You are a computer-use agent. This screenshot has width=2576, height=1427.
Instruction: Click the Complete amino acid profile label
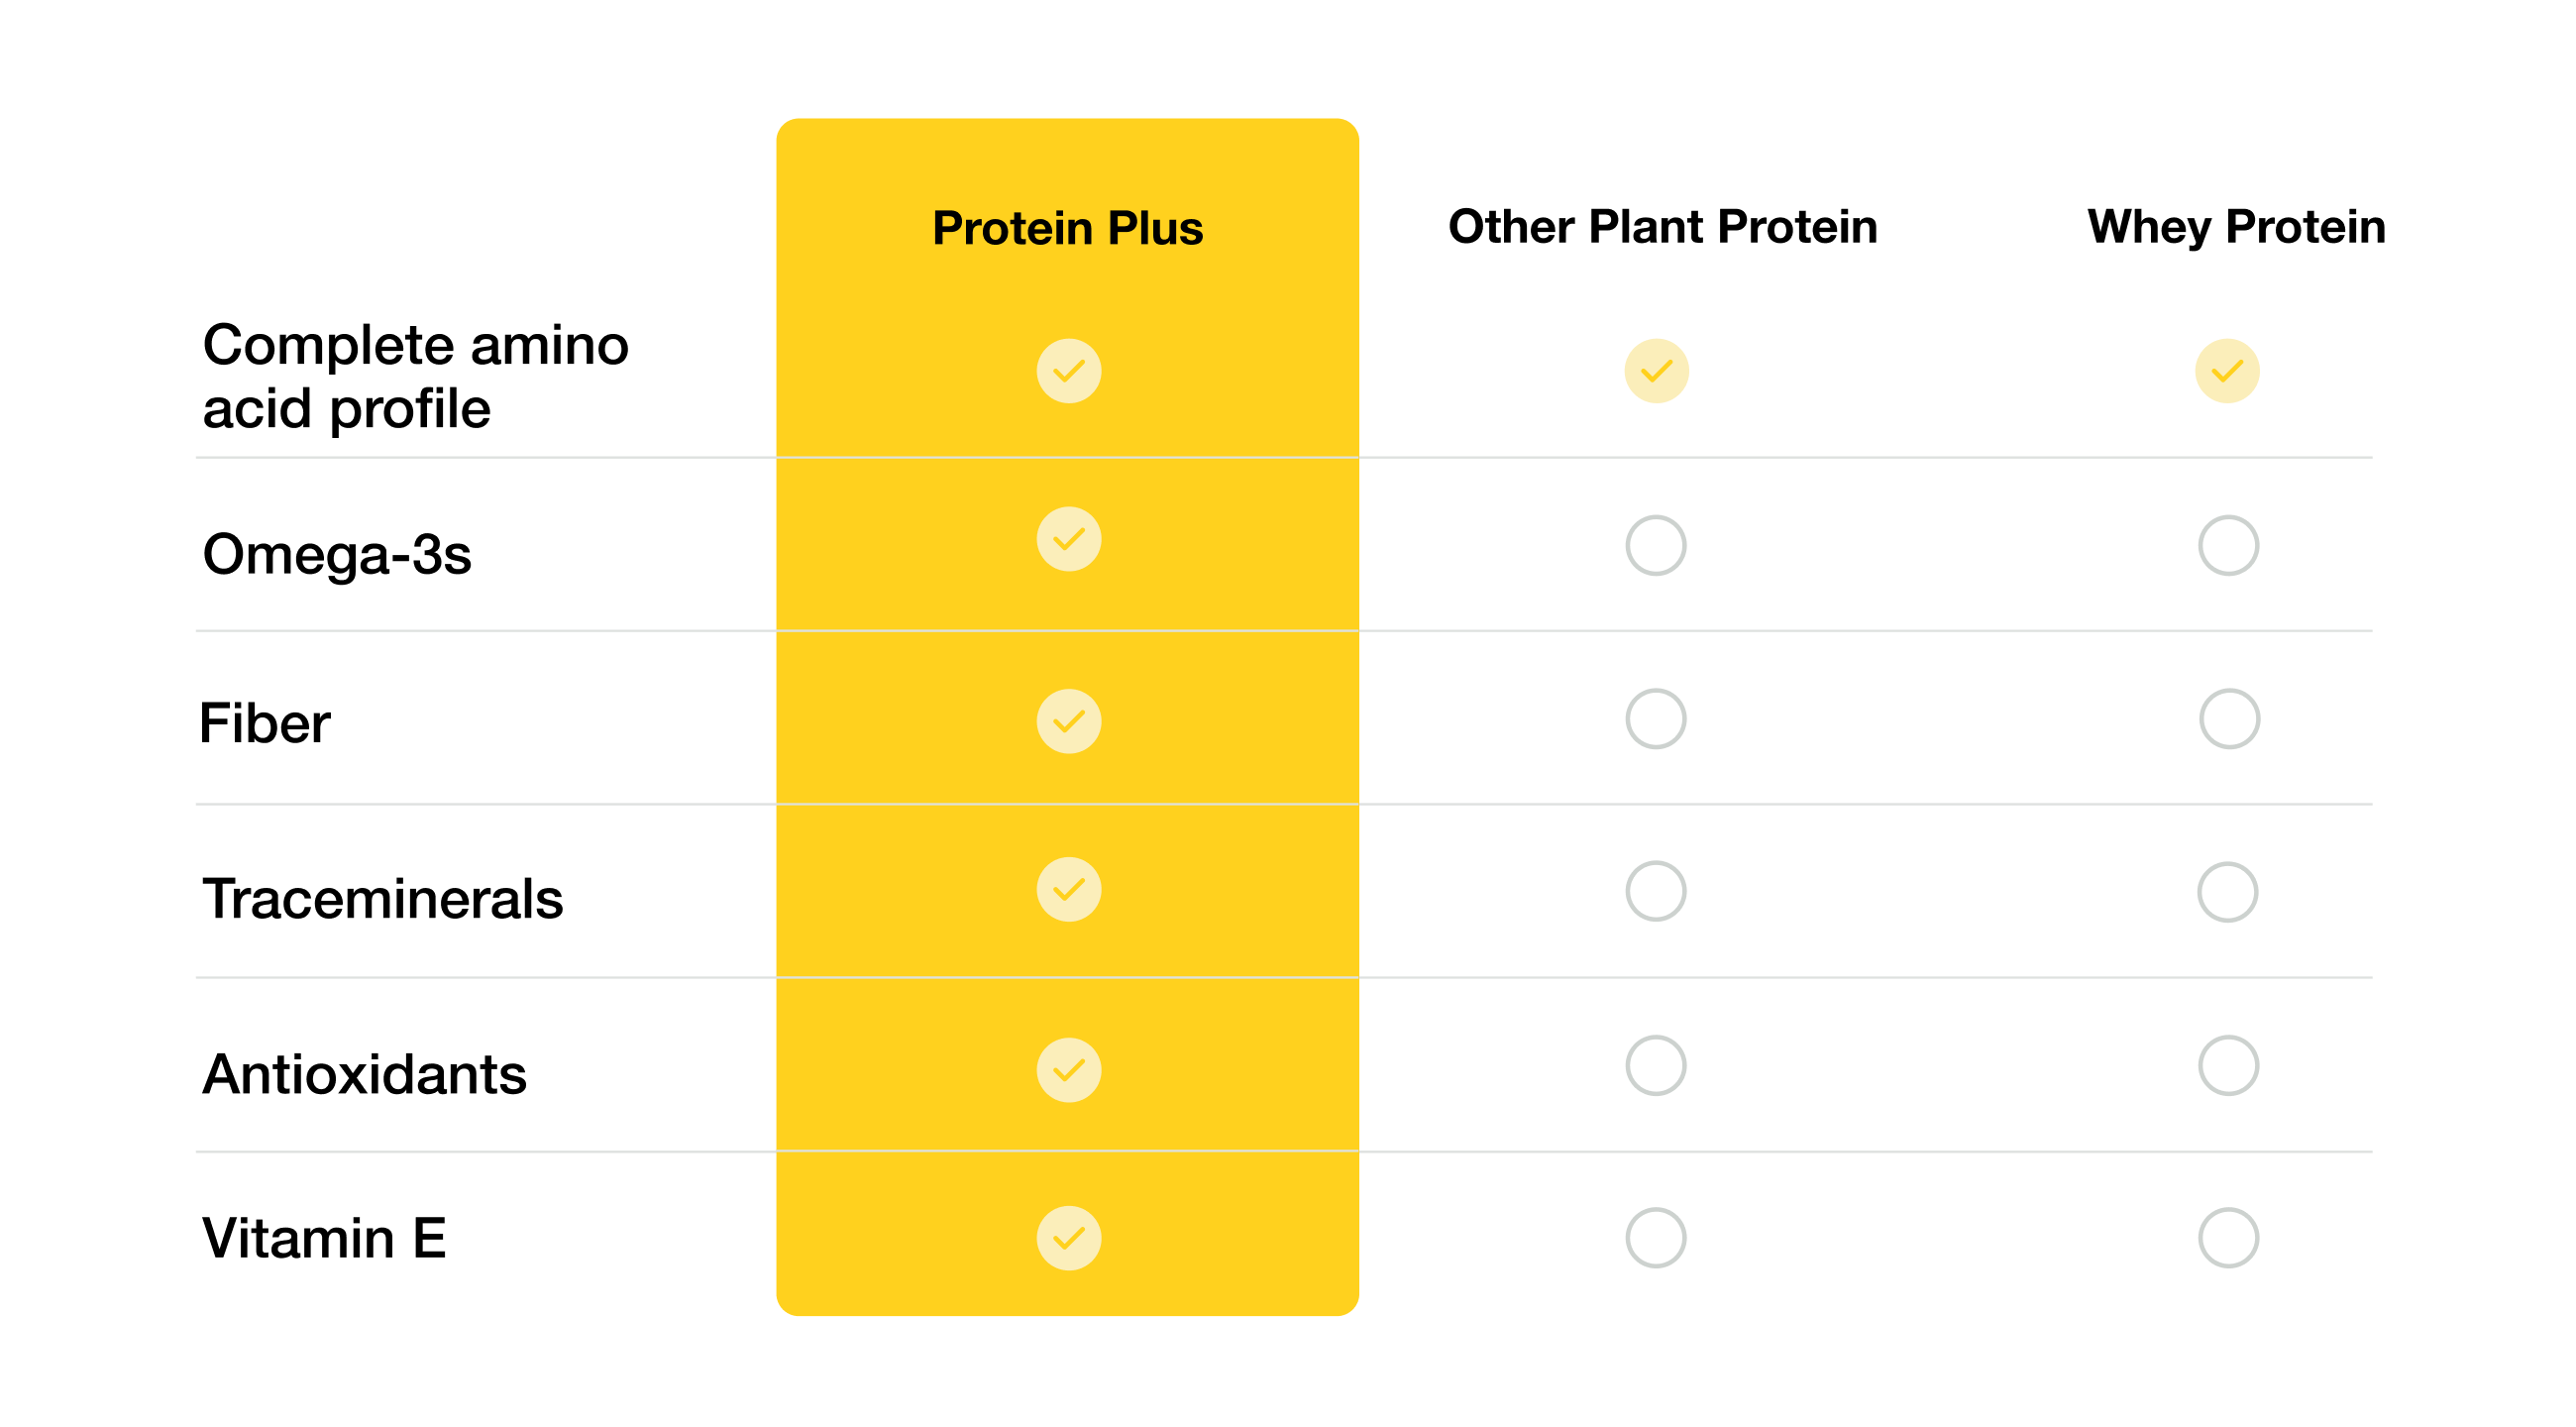point(415,376)
